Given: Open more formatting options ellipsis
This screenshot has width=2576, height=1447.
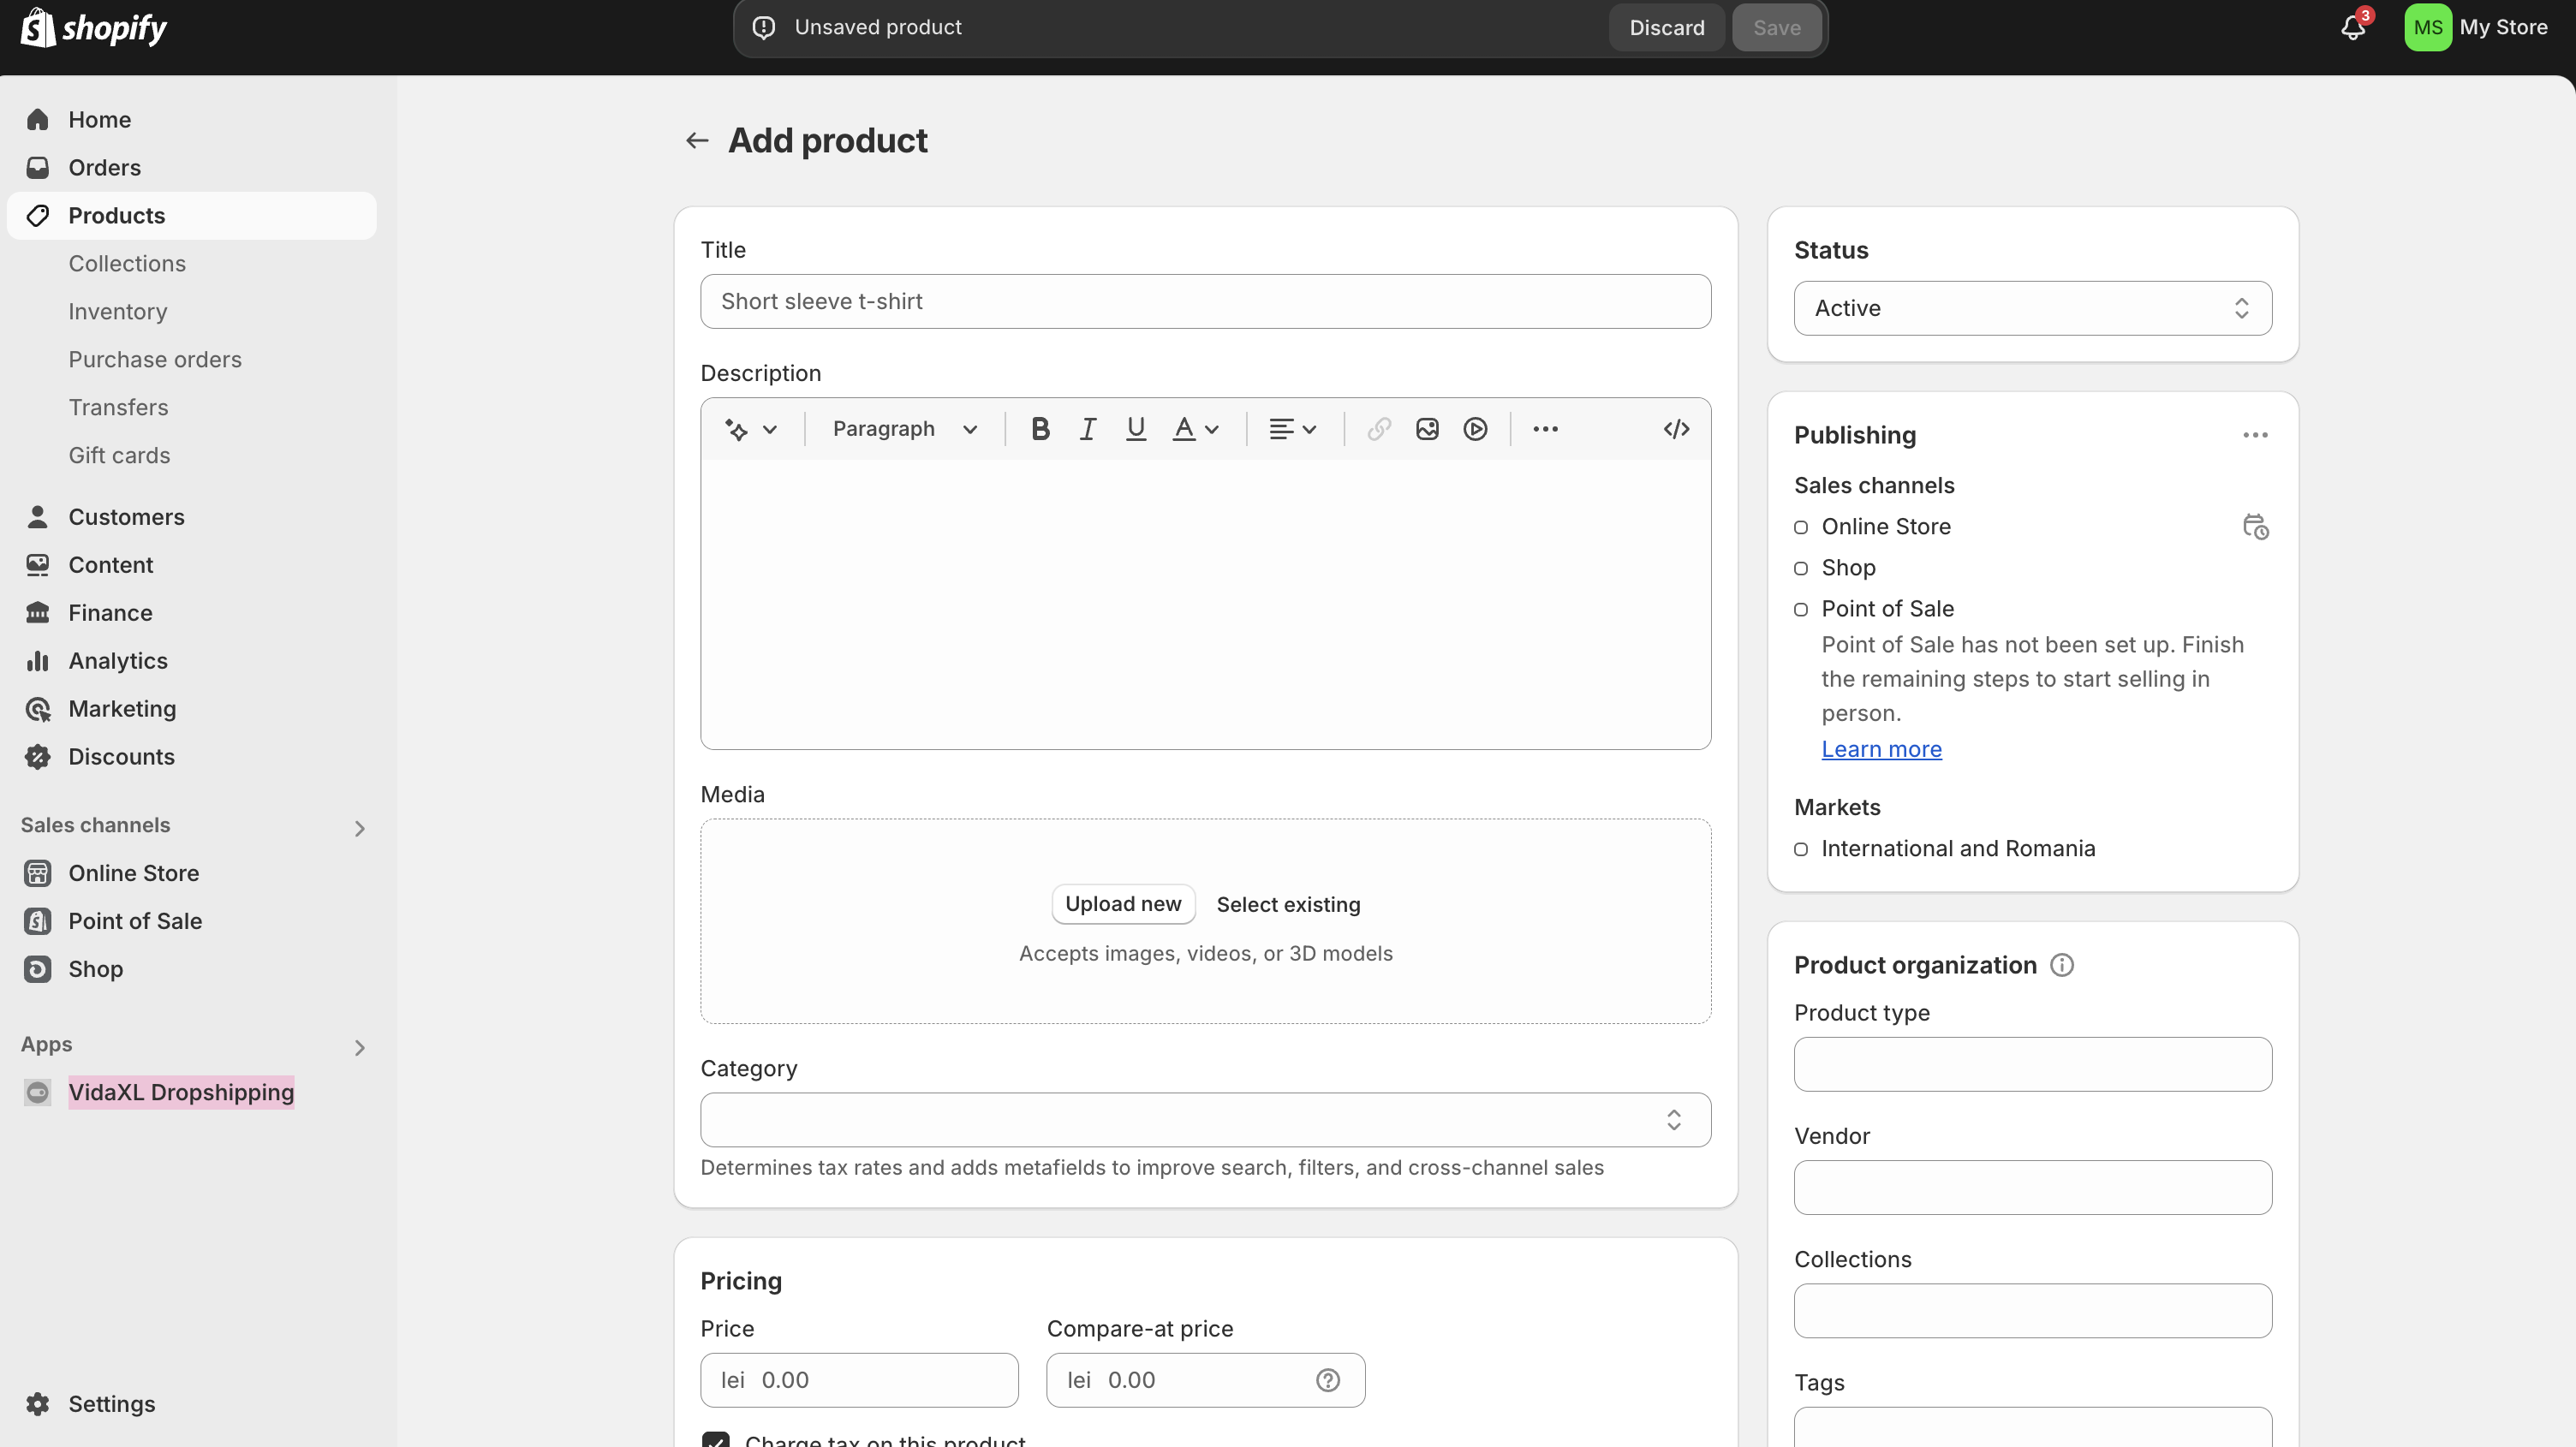Looking at the screenshot, I should (1545, 429).
